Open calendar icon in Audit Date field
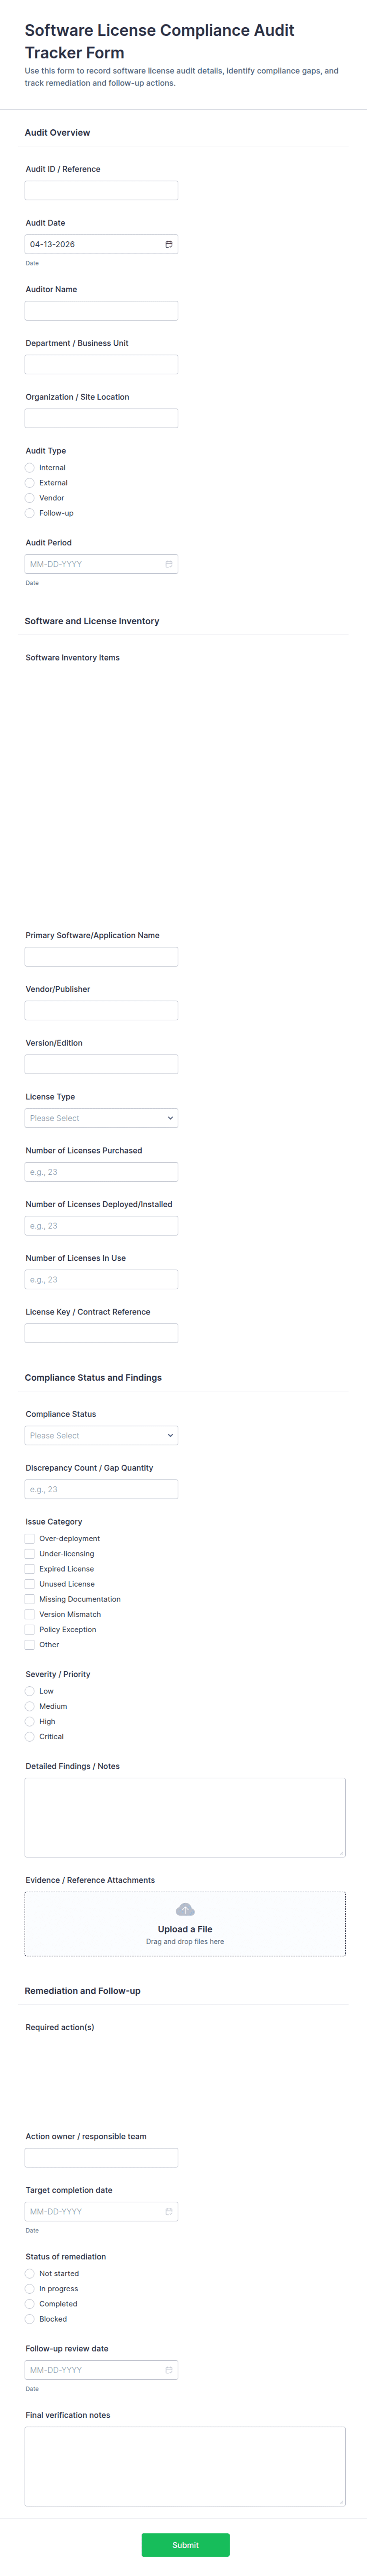367x2576 pixels. pos(168,244)
